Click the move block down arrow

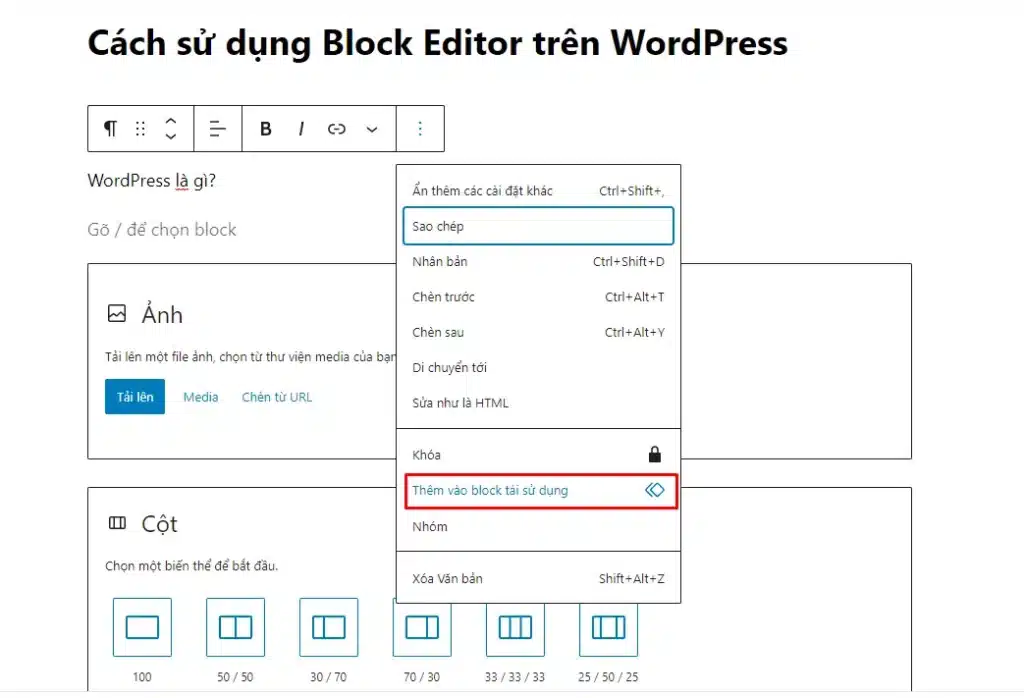click(171, 137)
